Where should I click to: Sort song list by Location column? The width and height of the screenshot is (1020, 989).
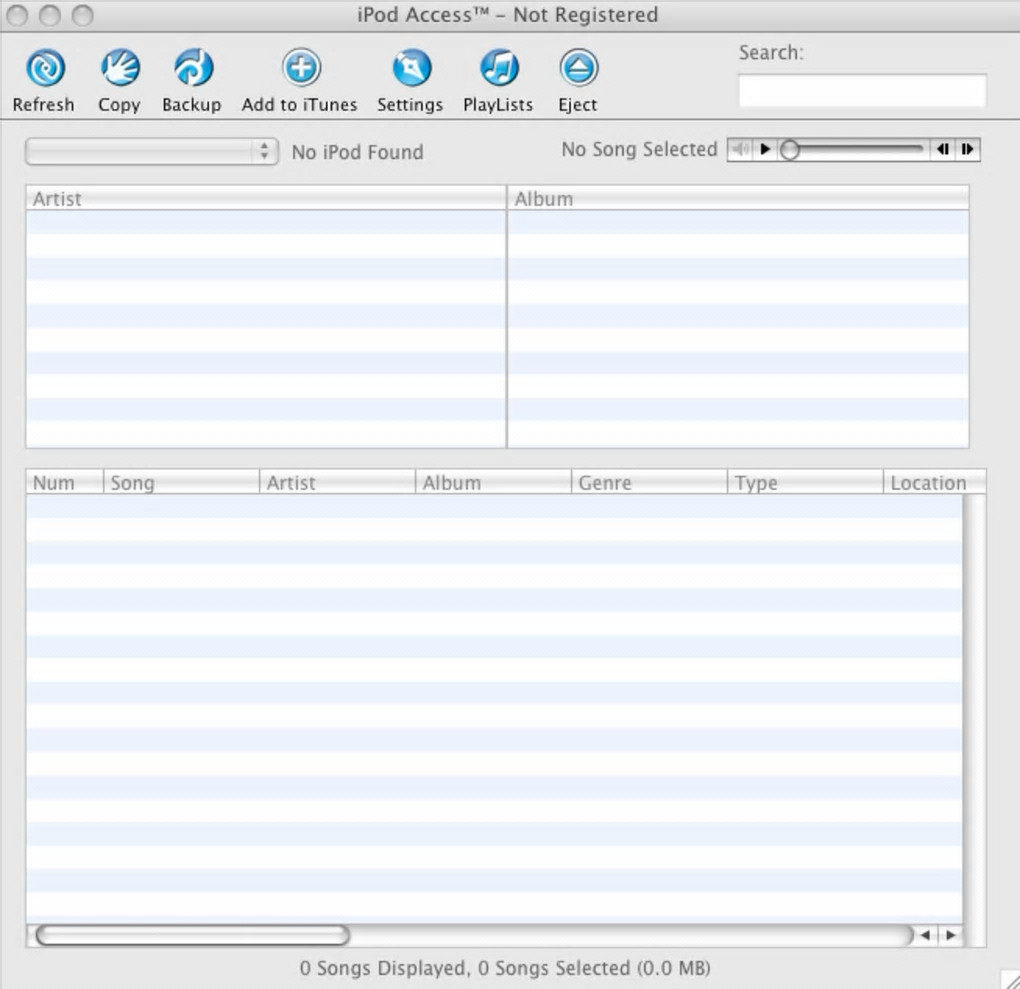click(935, 482)
